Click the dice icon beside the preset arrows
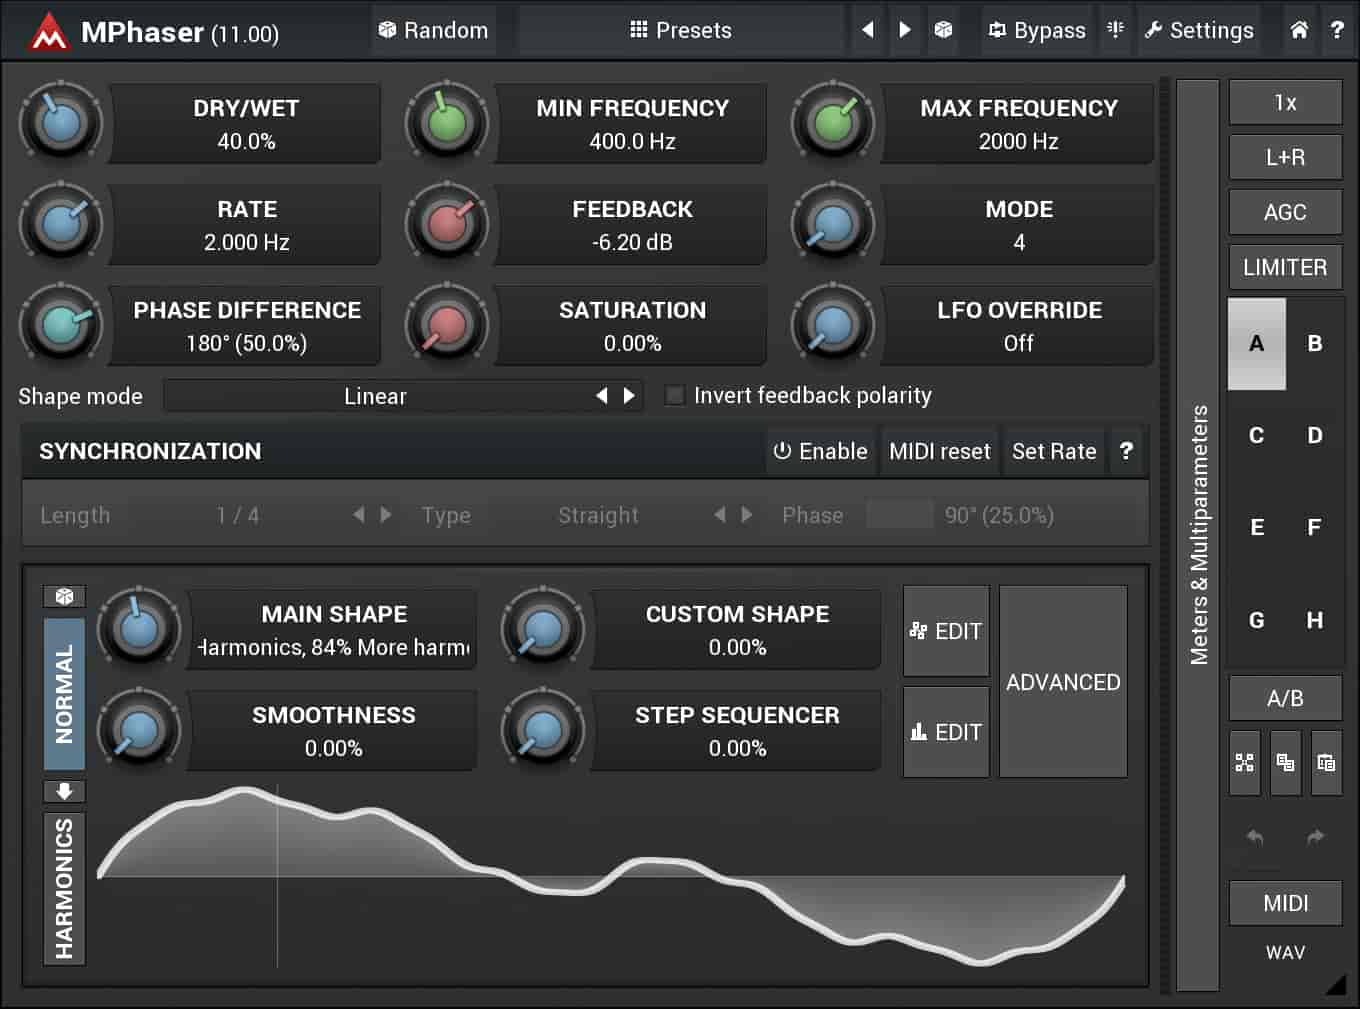Viewport: 1360px width, 1009px height. (x=943, y=30)
